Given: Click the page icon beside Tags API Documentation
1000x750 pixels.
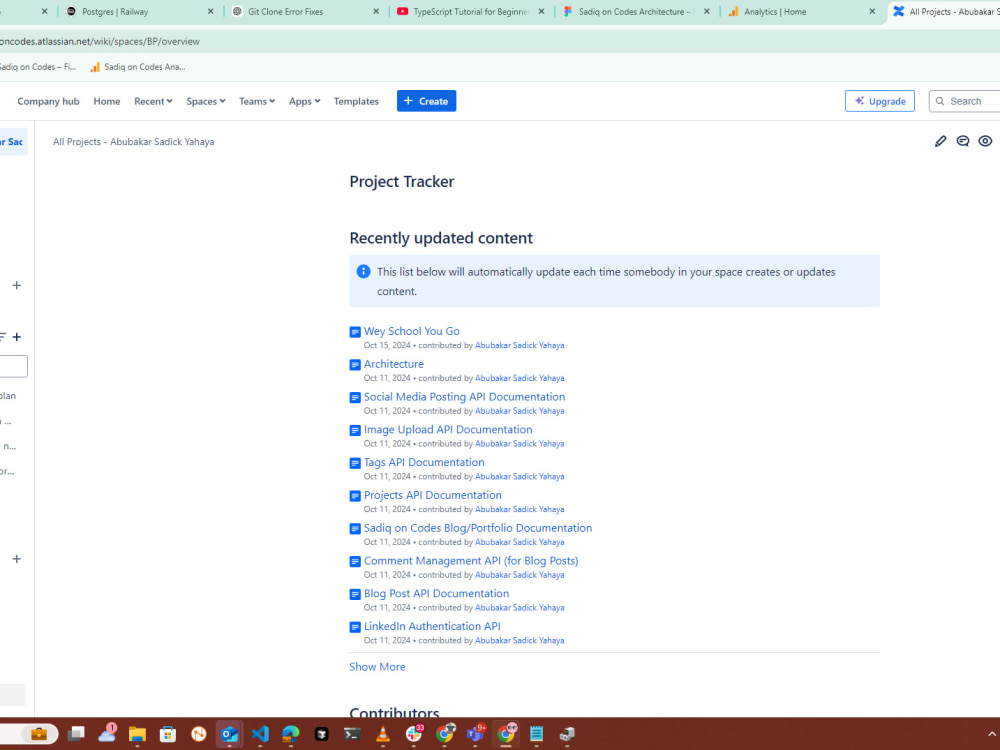Looking at the screenshot, I should tap(355, 463).
